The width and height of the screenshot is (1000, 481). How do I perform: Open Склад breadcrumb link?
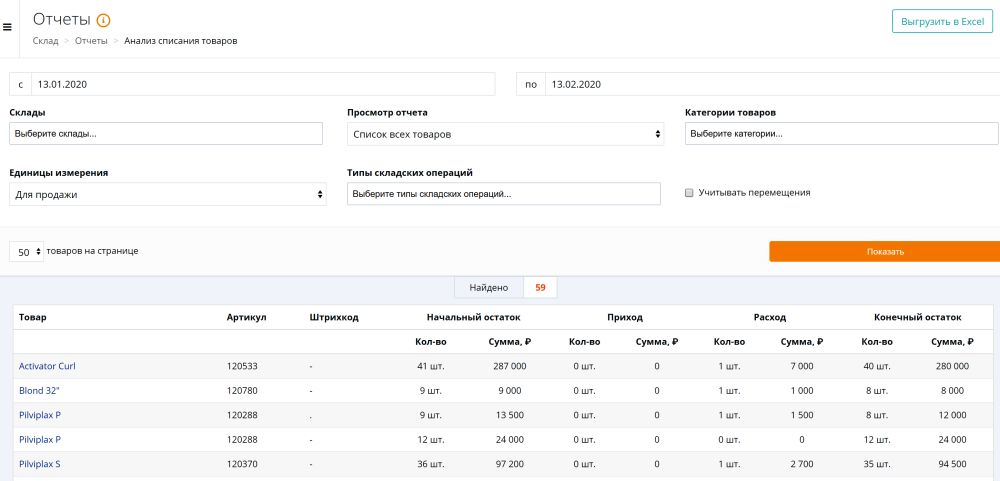(45, 41)
